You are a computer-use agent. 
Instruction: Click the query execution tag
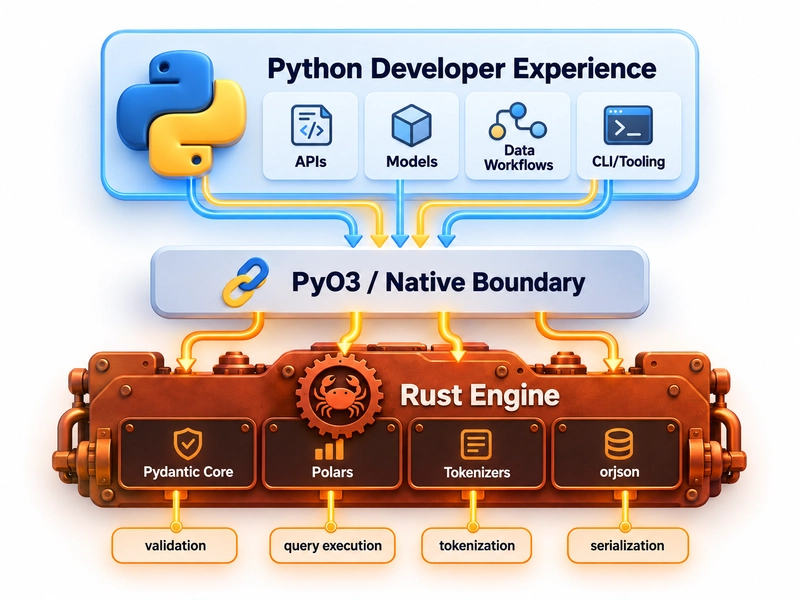(x=333, y=545)
